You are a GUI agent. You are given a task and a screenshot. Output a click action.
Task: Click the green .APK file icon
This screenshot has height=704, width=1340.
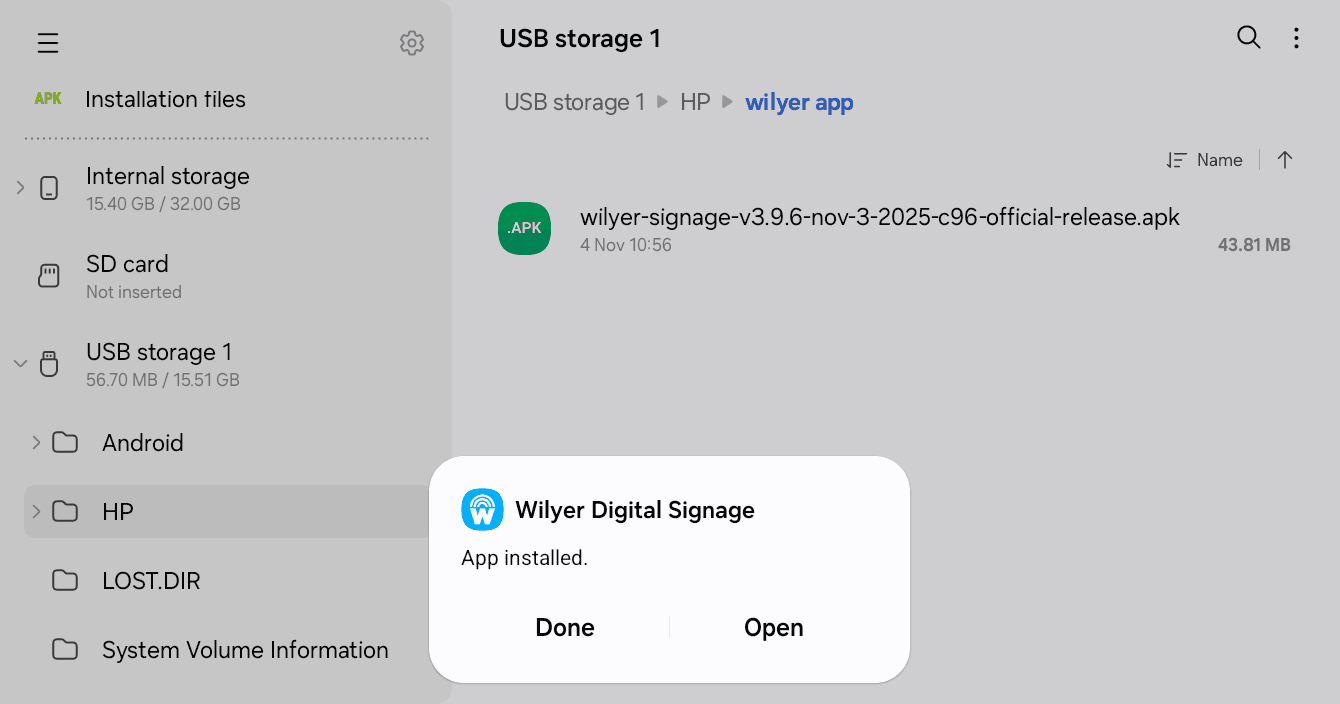coord(524,228)
